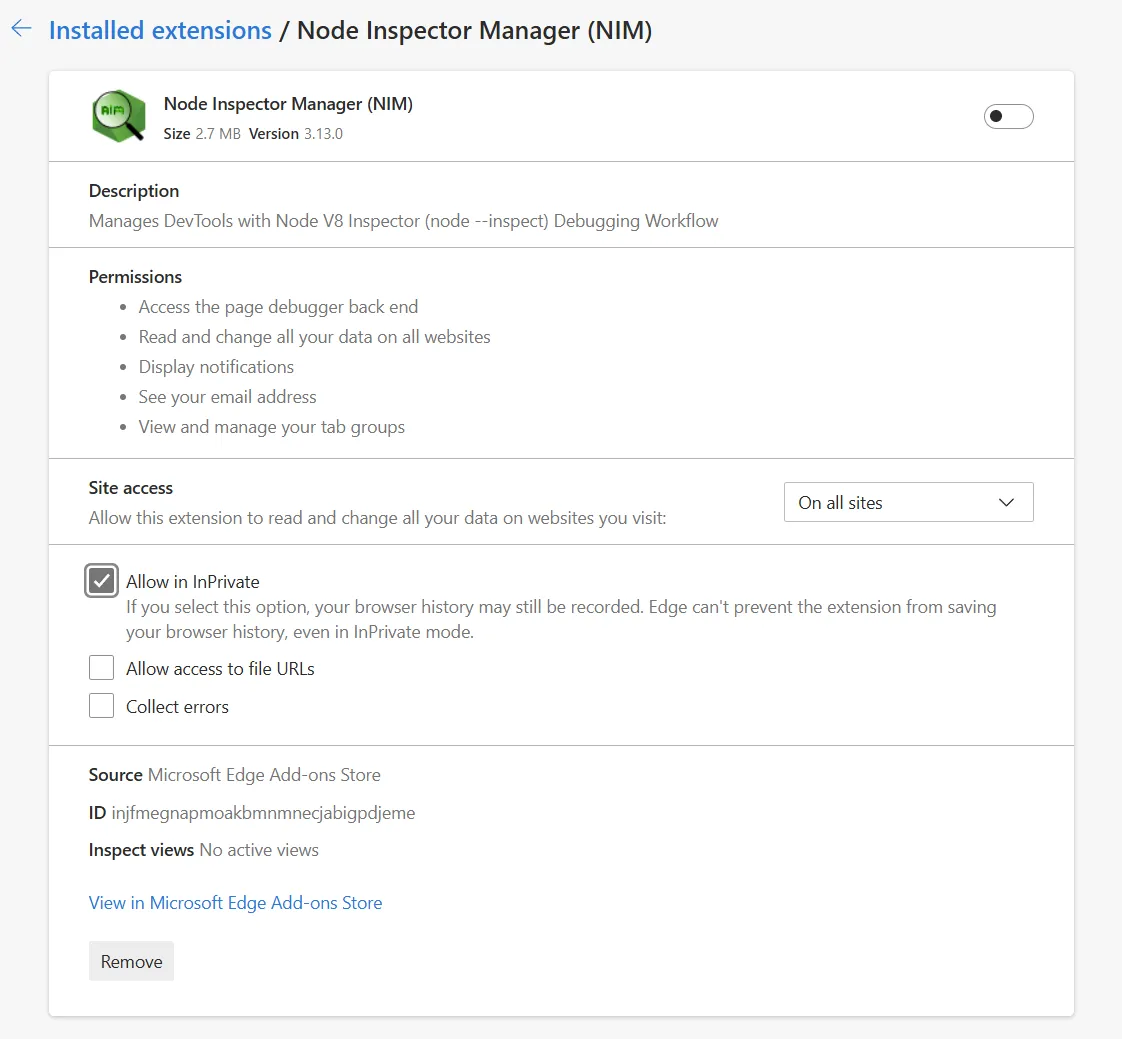Click 'Read and change all your data' permission

(315, 337)
